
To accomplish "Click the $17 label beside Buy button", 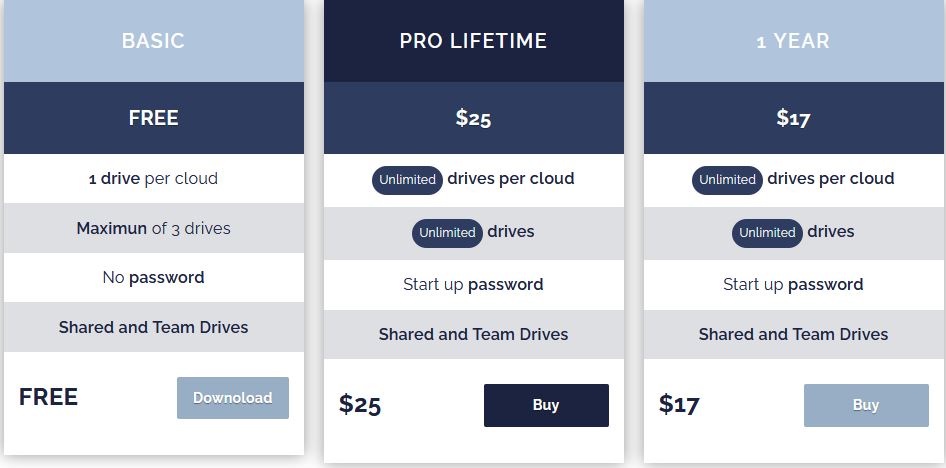I will coord(679,404).
